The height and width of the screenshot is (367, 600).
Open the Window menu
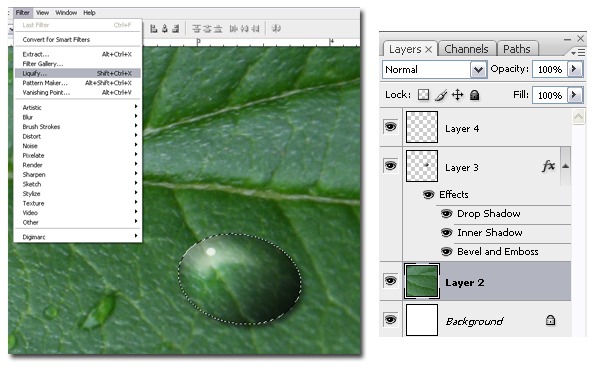(x=66, y=13)
